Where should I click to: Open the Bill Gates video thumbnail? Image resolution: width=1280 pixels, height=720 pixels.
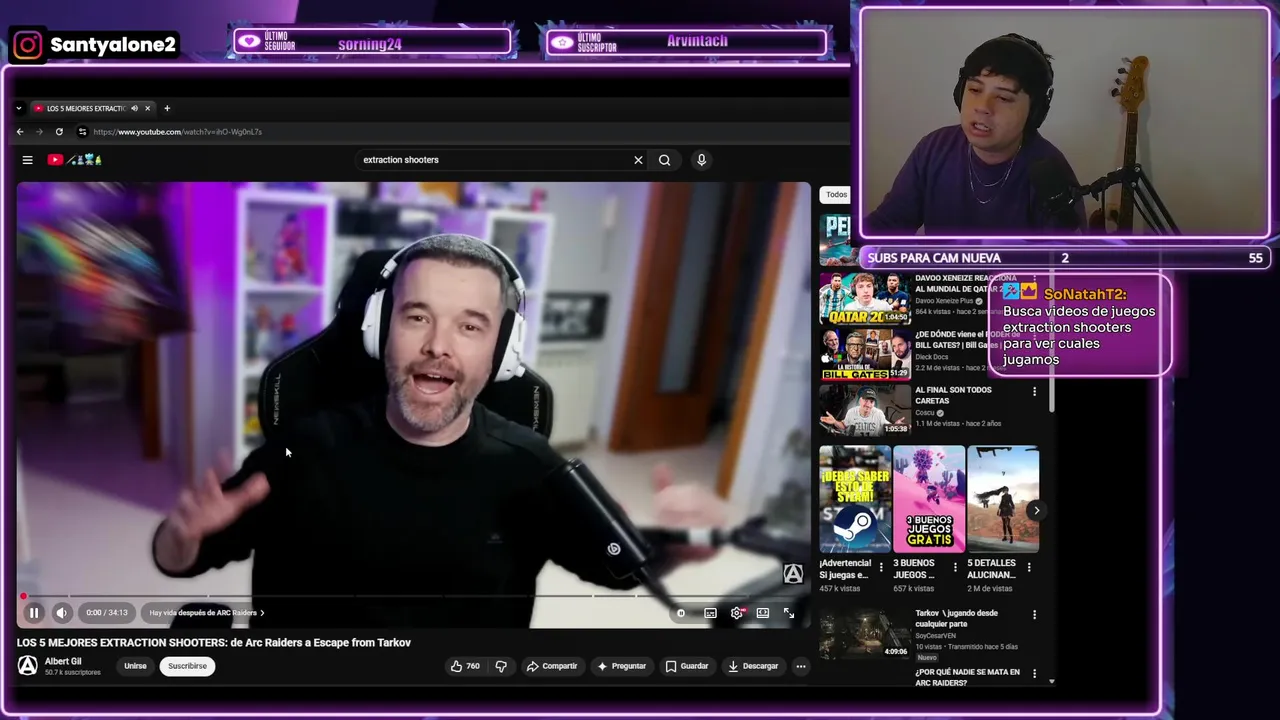[x=865, y=355]
